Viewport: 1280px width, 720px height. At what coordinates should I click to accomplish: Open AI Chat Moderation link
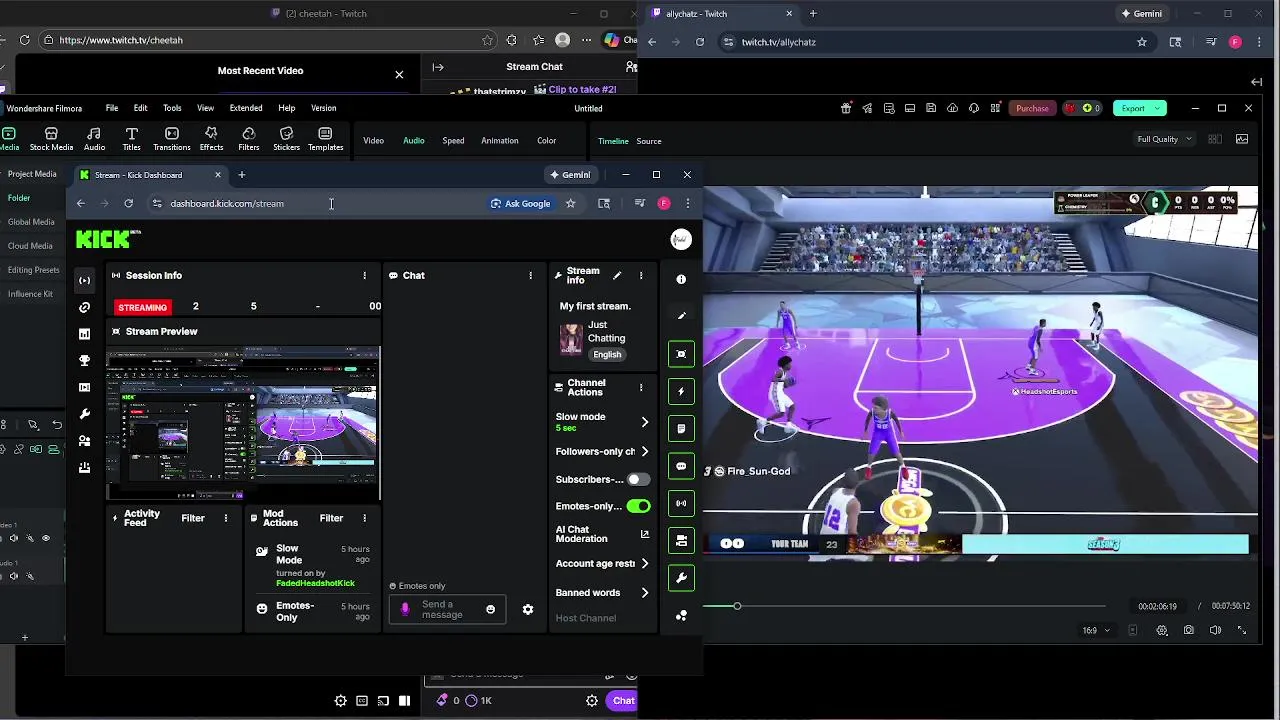pos(603,534)
